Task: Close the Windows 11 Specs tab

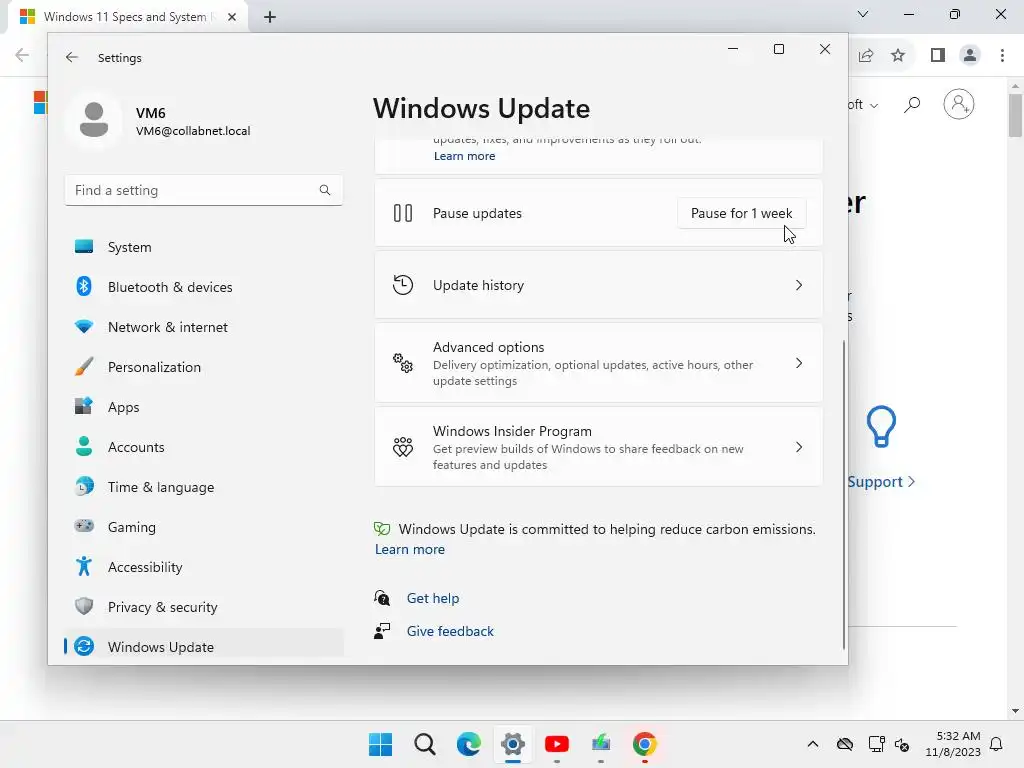Action: [x=232, y=17]
